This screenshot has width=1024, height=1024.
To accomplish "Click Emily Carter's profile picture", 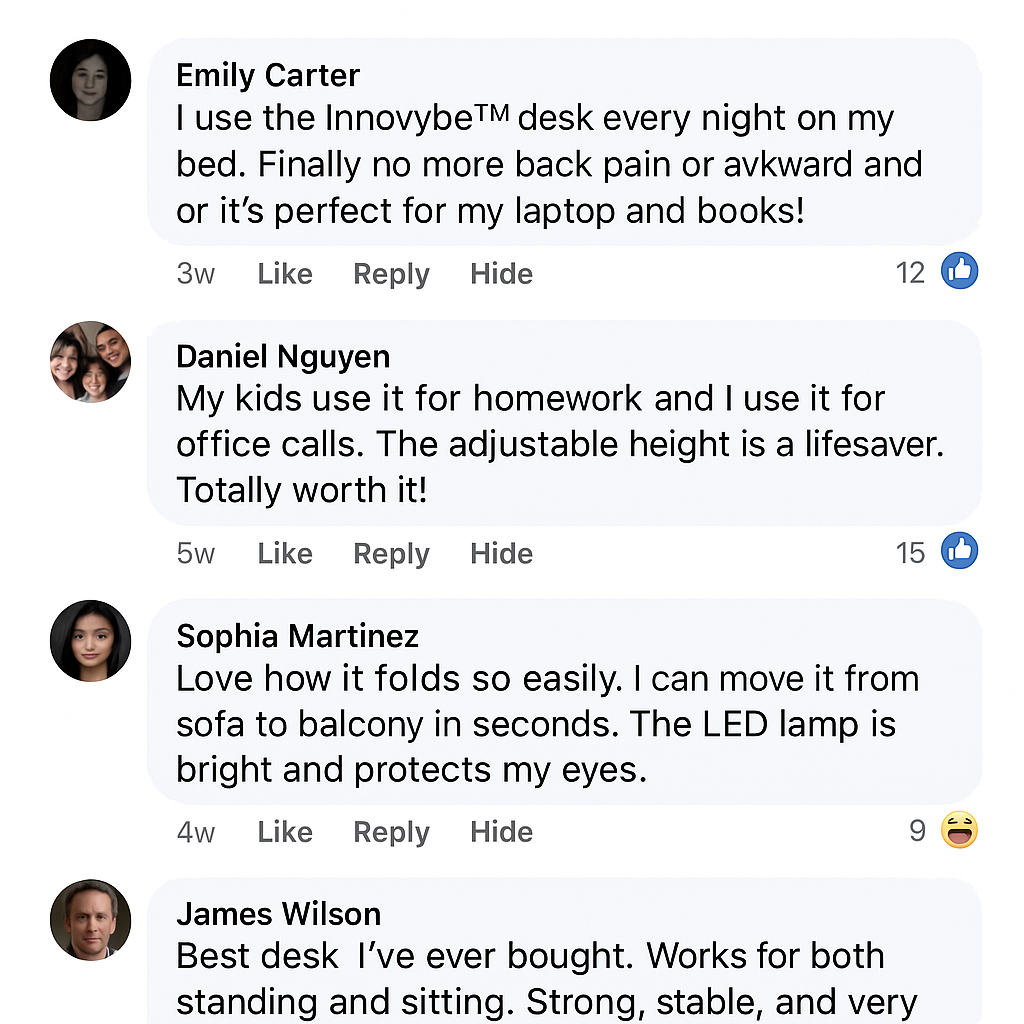I will click(x=90, y=80).
